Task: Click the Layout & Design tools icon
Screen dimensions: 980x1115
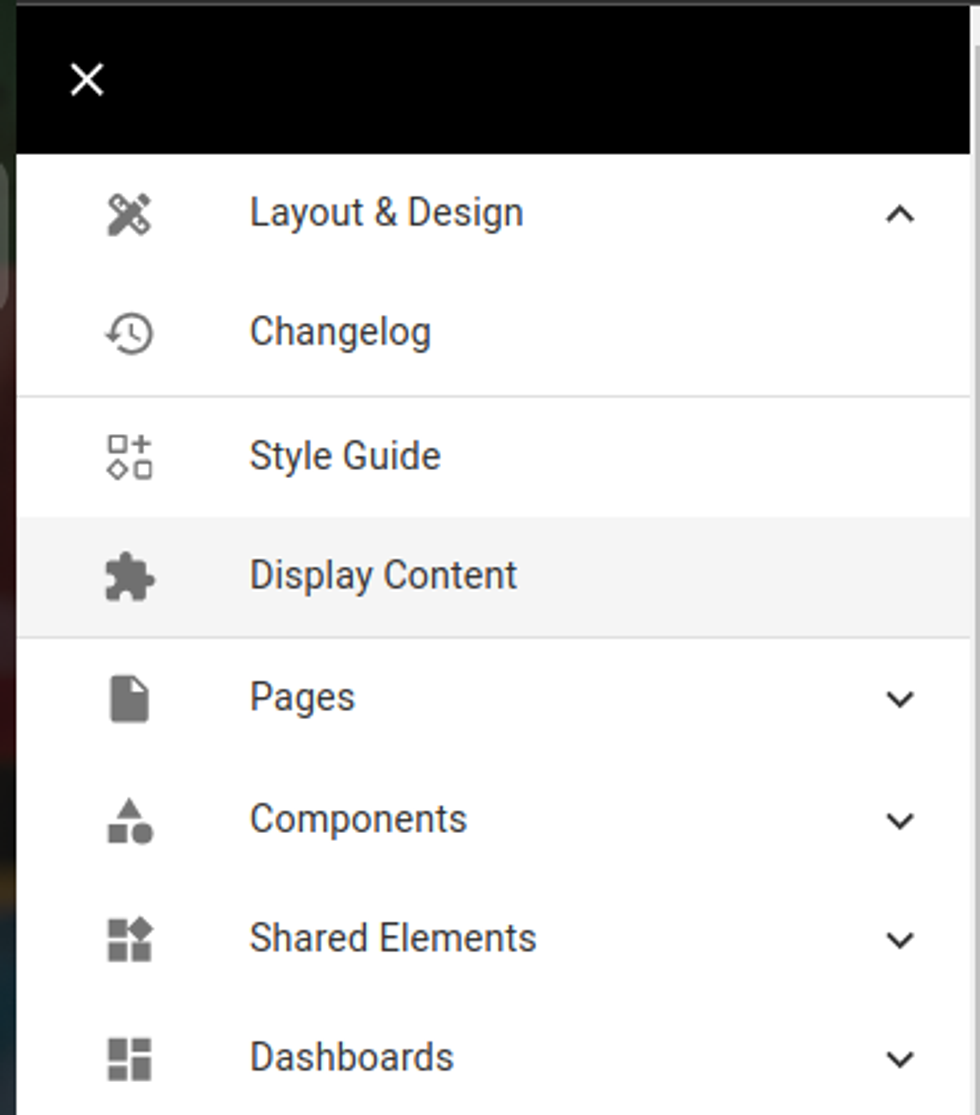Action: click(127, 212)
